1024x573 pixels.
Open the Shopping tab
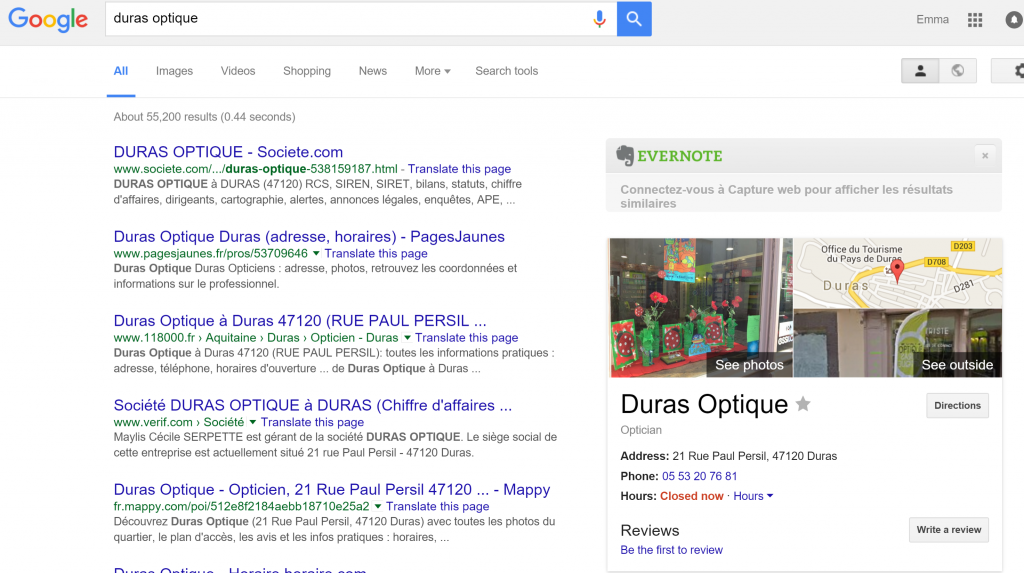(x=307, y=71)
